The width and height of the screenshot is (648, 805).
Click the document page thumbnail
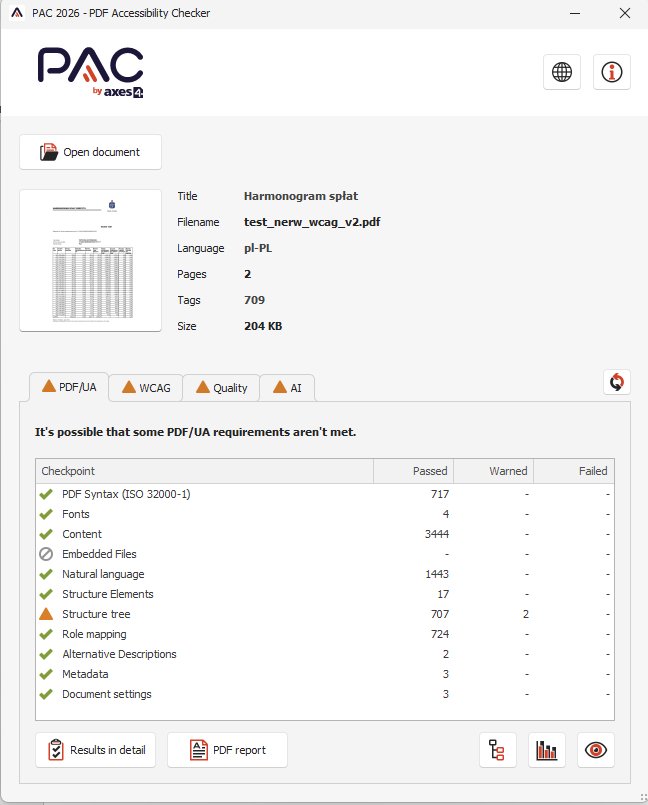point(90,260)
